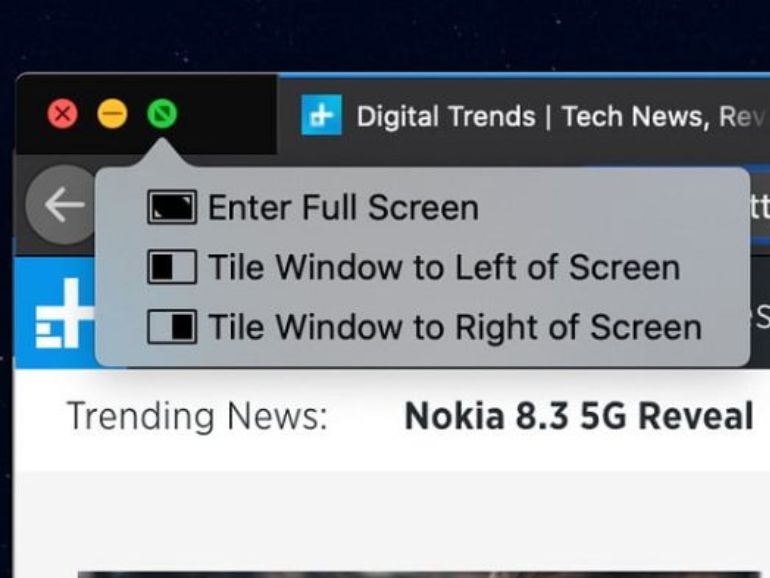This screenshot has width=770, height=578.
Task: Go back using the browser back arrow
Action: (62, 204)
